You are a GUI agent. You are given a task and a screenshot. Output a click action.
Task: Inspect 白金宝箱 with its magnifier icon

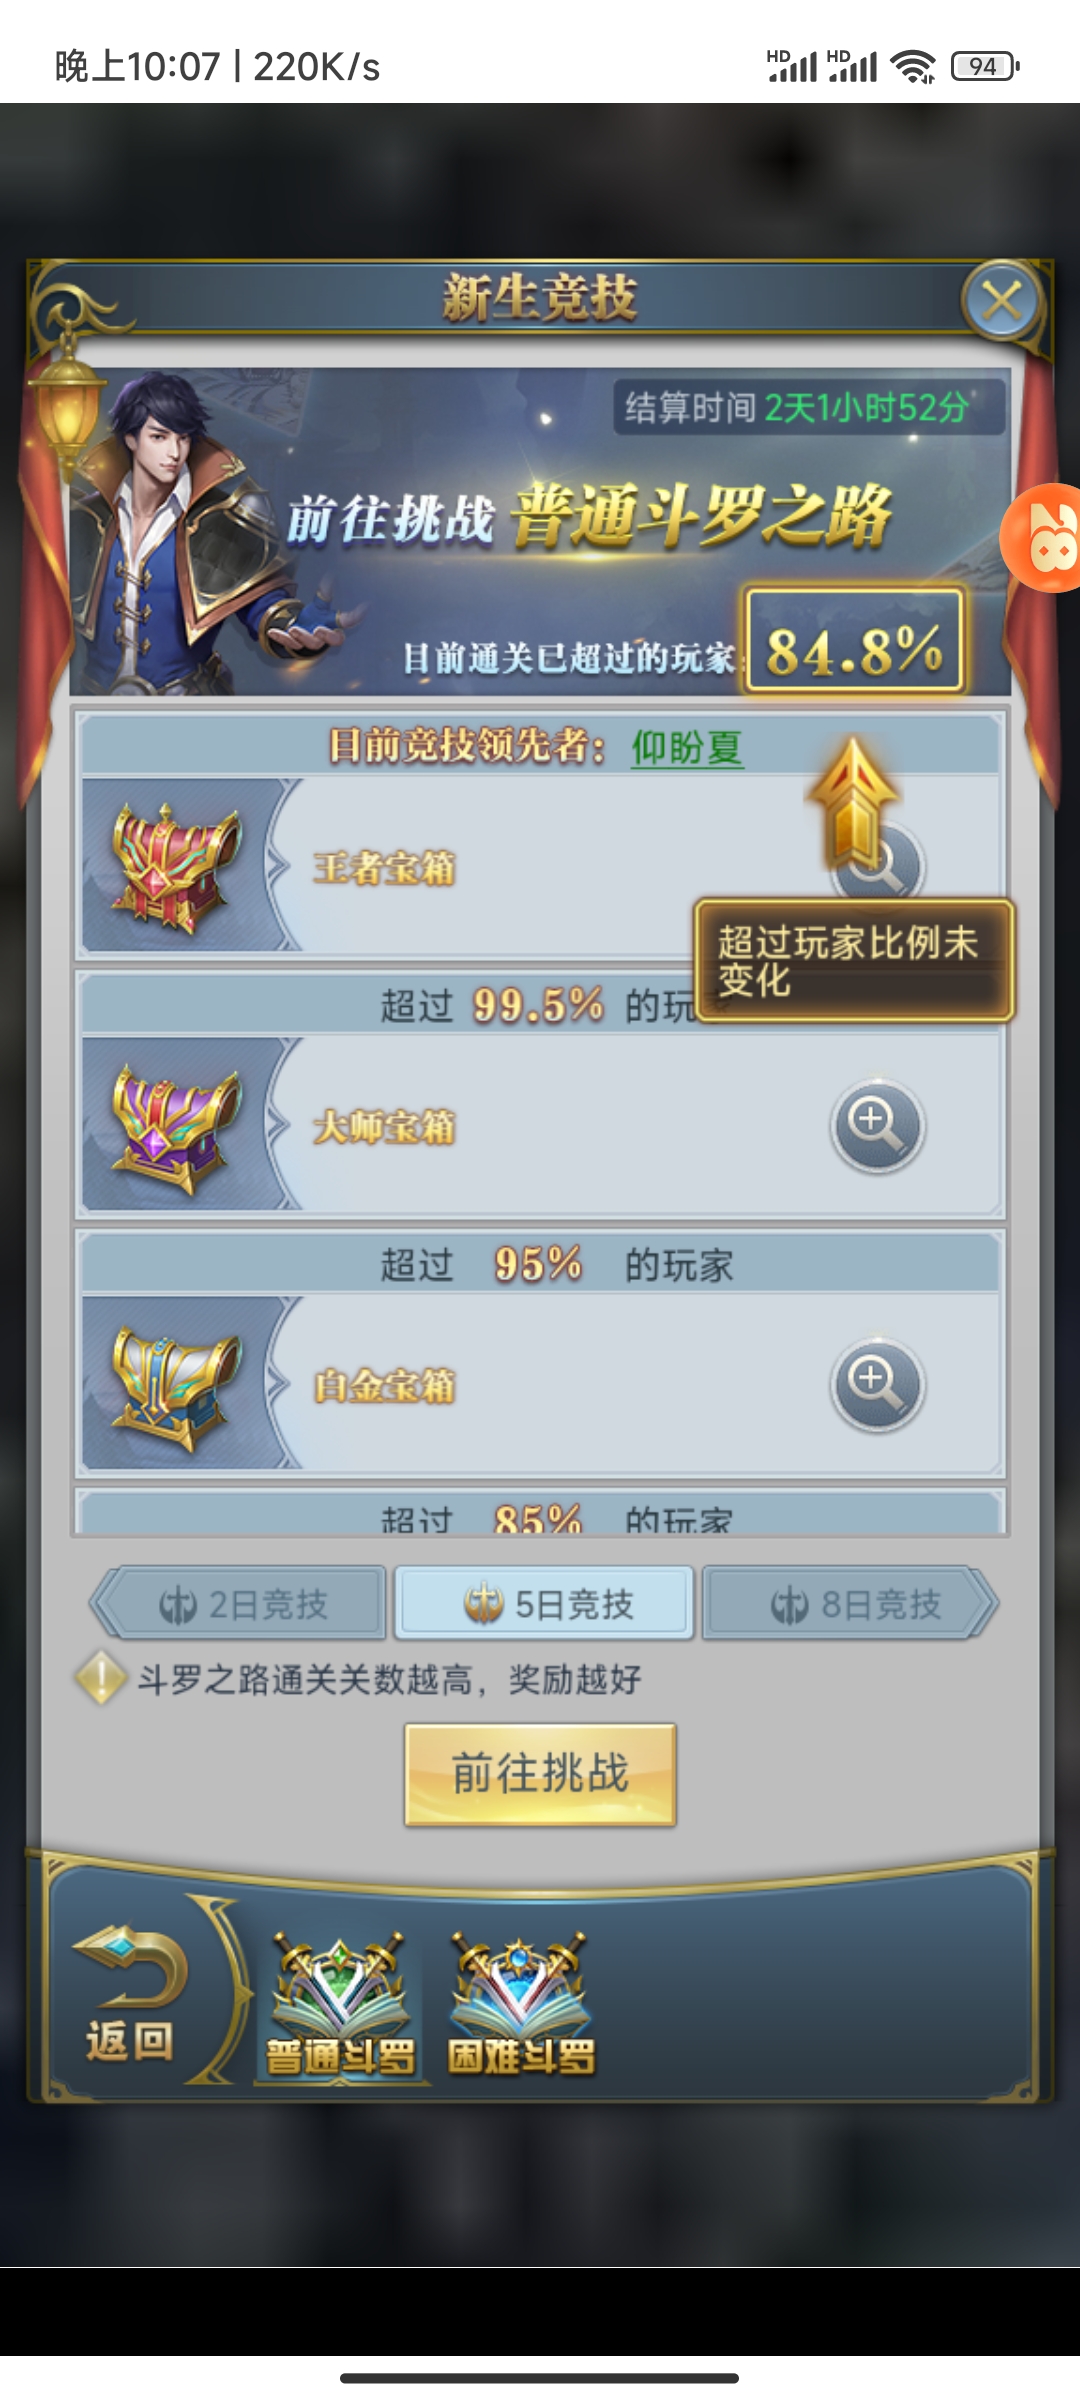[x=878, y=1385]
